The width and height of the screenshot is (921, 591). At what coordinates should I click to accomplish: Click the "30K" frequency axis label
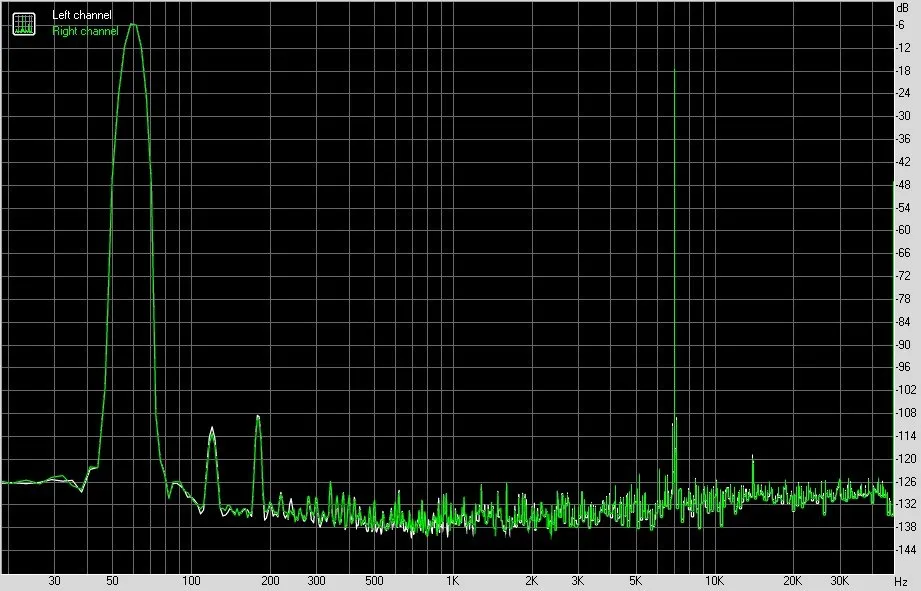839,581
